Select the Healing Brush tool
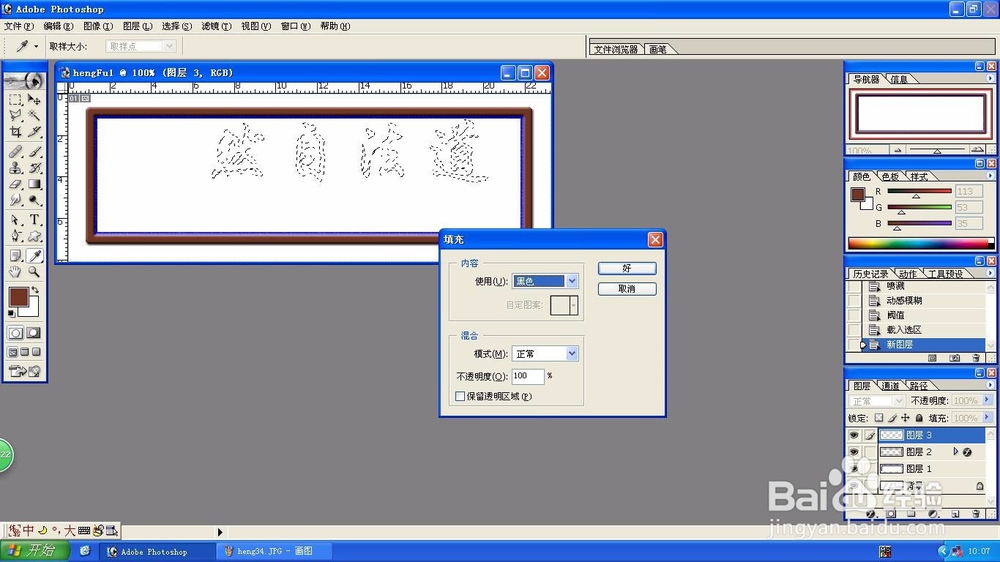The width and height of the screenshot is (1000, 562). [16, 152]
